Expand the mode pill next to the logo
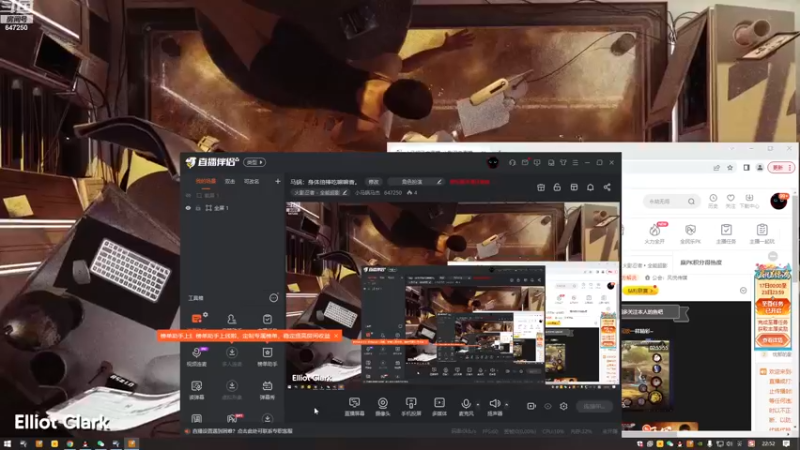800x450 pixels. (x=254, y=162)
